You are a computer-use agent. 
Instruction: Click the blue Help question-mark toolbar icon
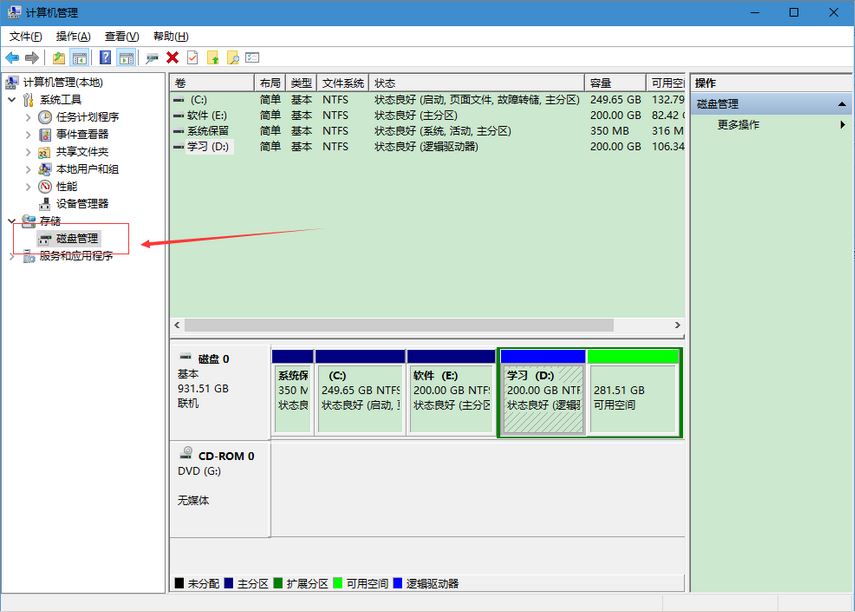click(x=105, y=58)
